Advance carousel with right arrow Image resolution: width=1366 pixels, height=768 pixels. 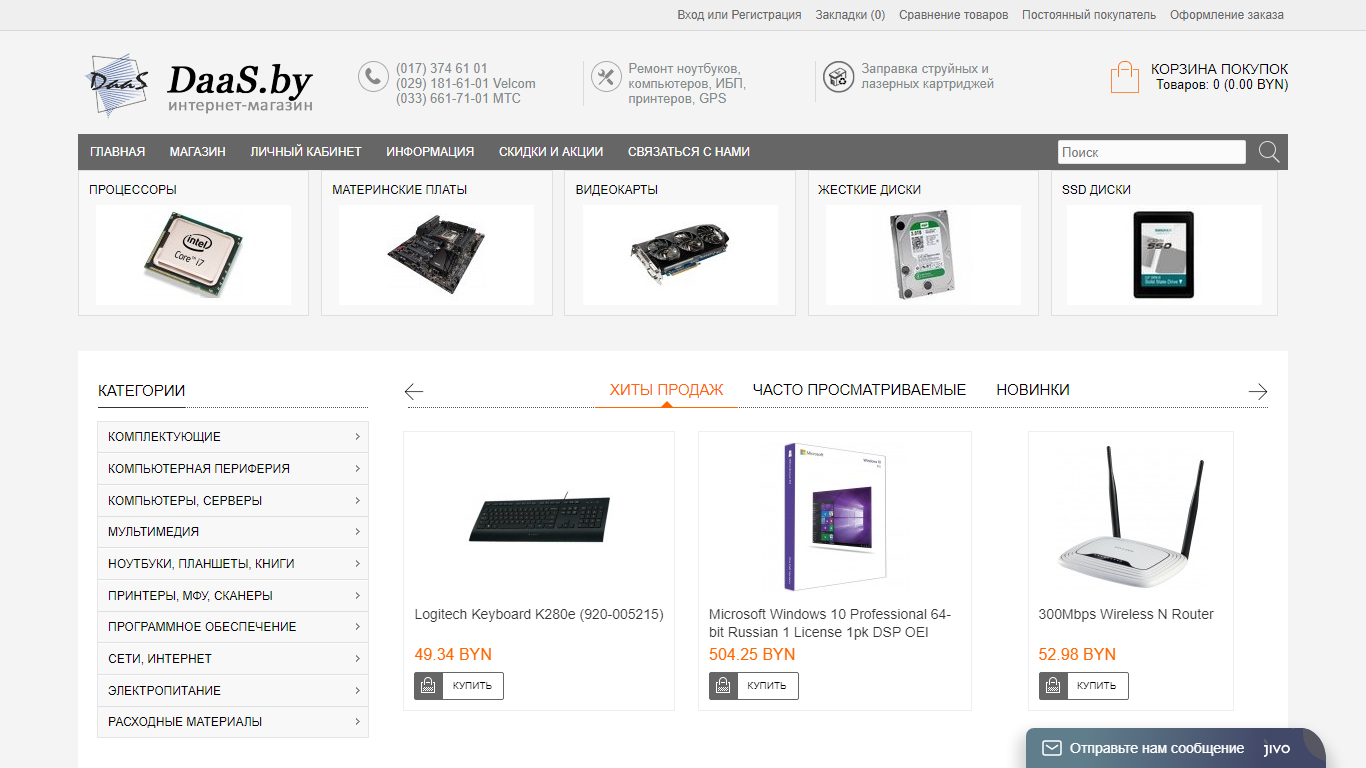[x=1258, y=391]
